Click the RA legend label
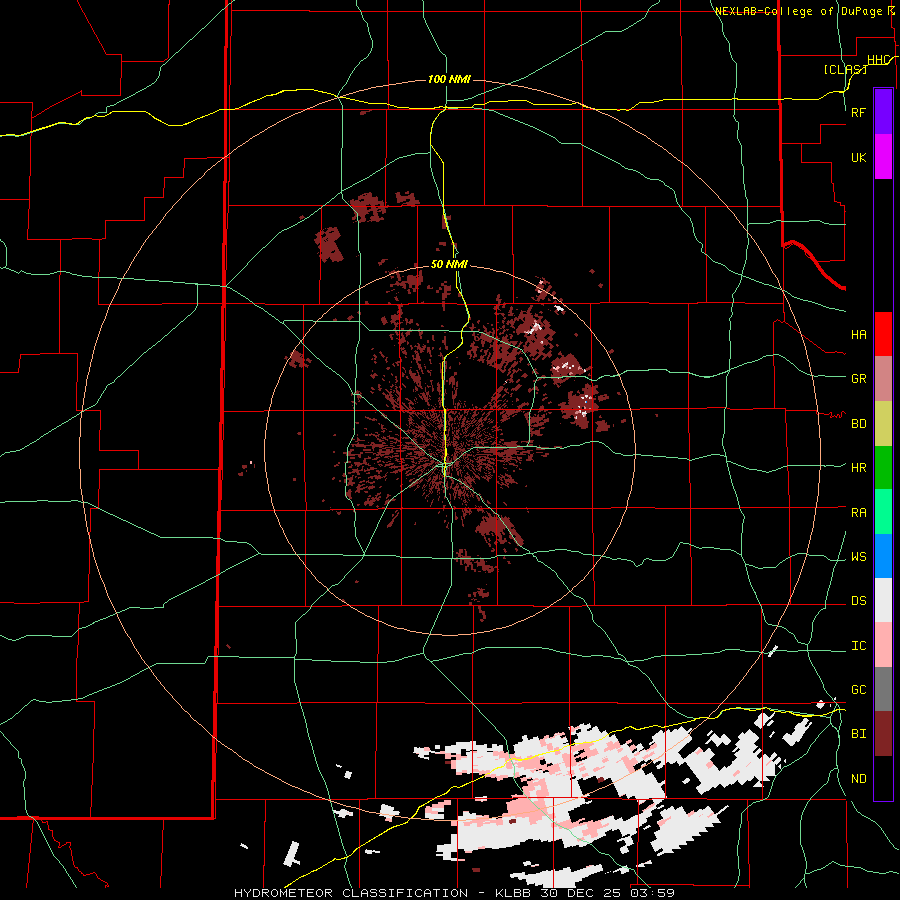This screenshot has width=900, height=900. coord(859,513)
